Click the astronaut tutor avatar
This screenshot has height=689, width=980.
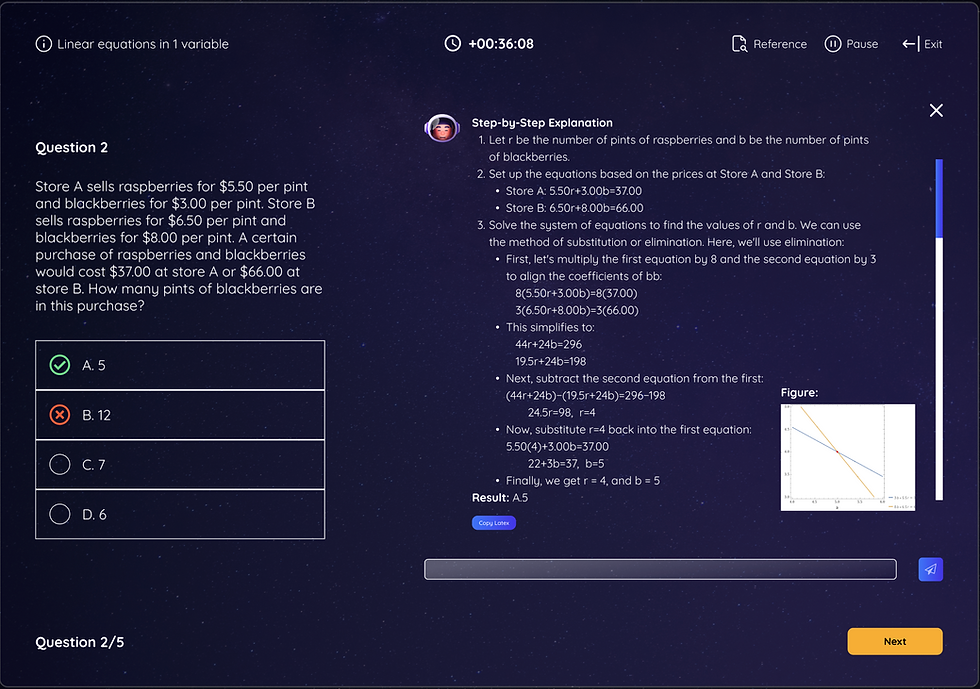pos(442,128)
